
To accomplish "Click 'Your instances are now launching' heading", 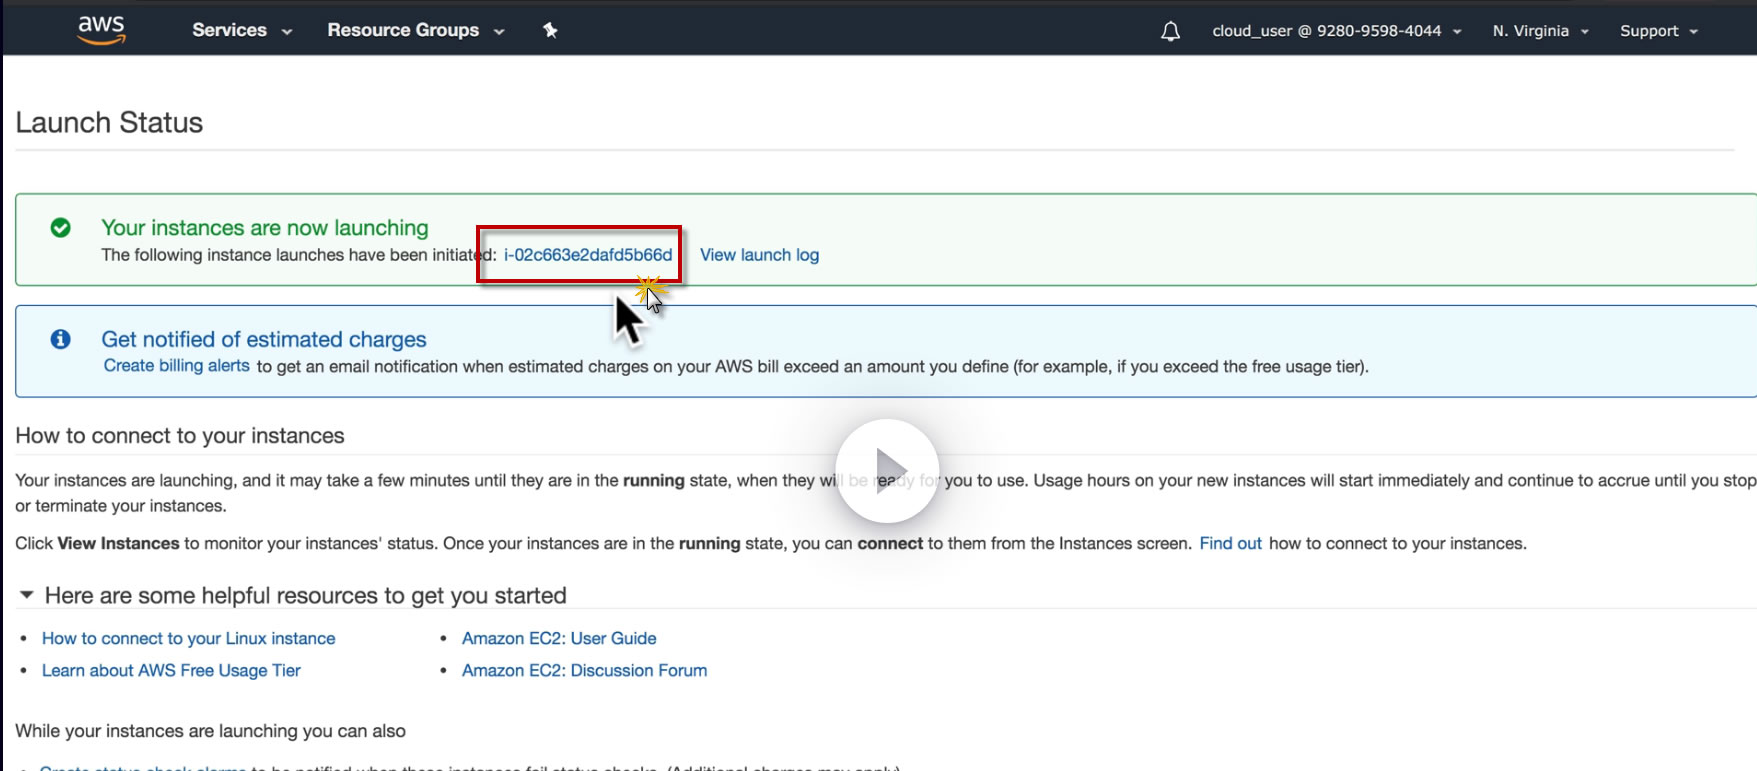I will [x=265, y=228].
